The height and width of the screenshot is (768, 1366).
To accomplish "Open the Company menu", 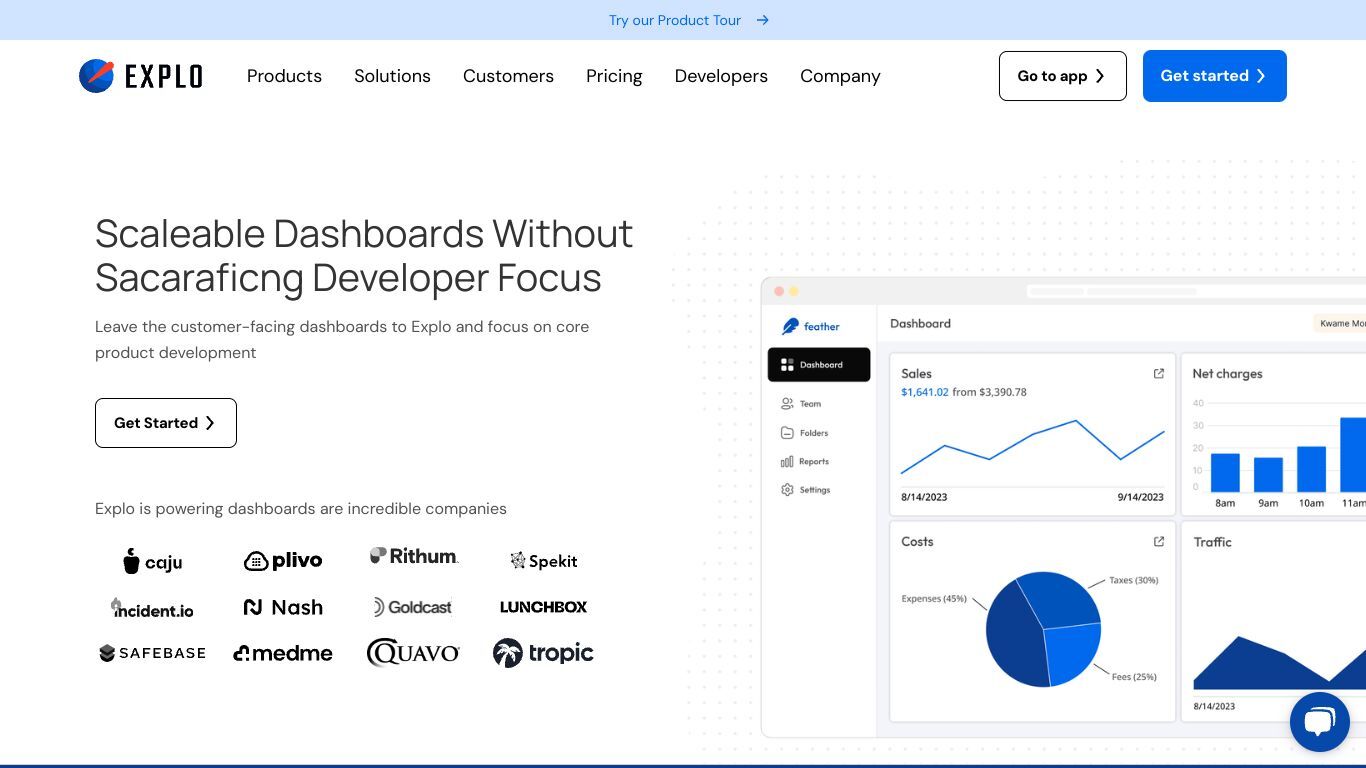I will (x=840, y=76).
